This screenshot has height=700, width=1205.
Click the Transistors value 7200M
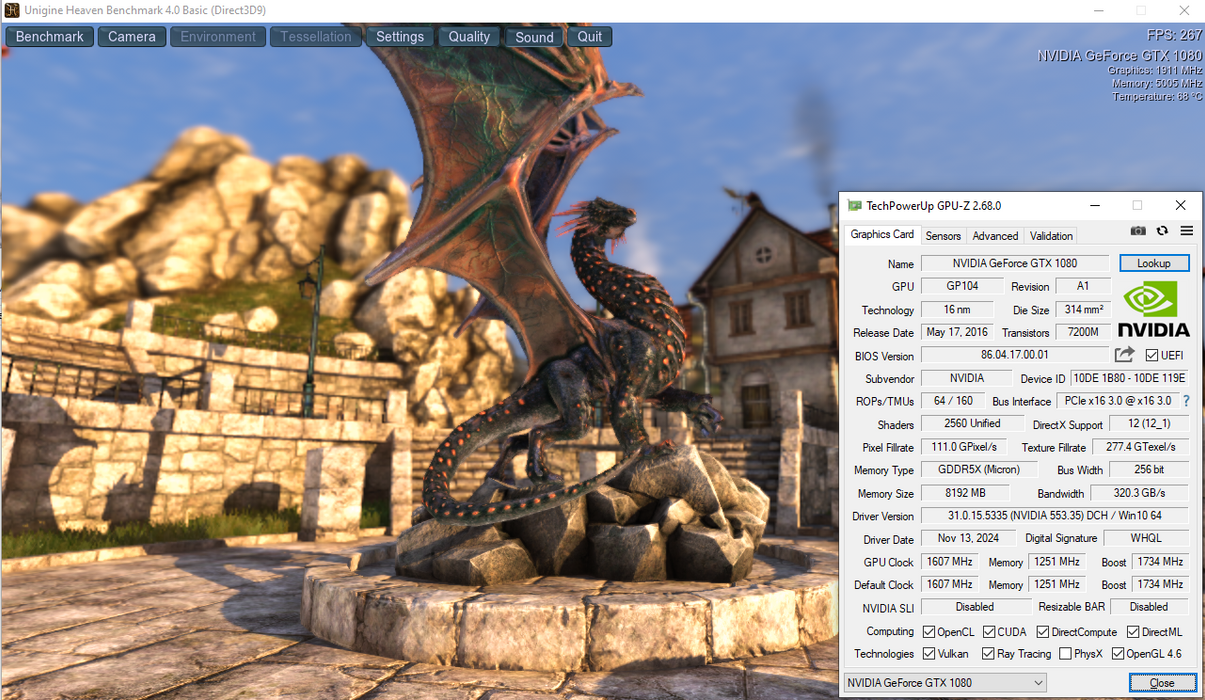pos(1083,332)
